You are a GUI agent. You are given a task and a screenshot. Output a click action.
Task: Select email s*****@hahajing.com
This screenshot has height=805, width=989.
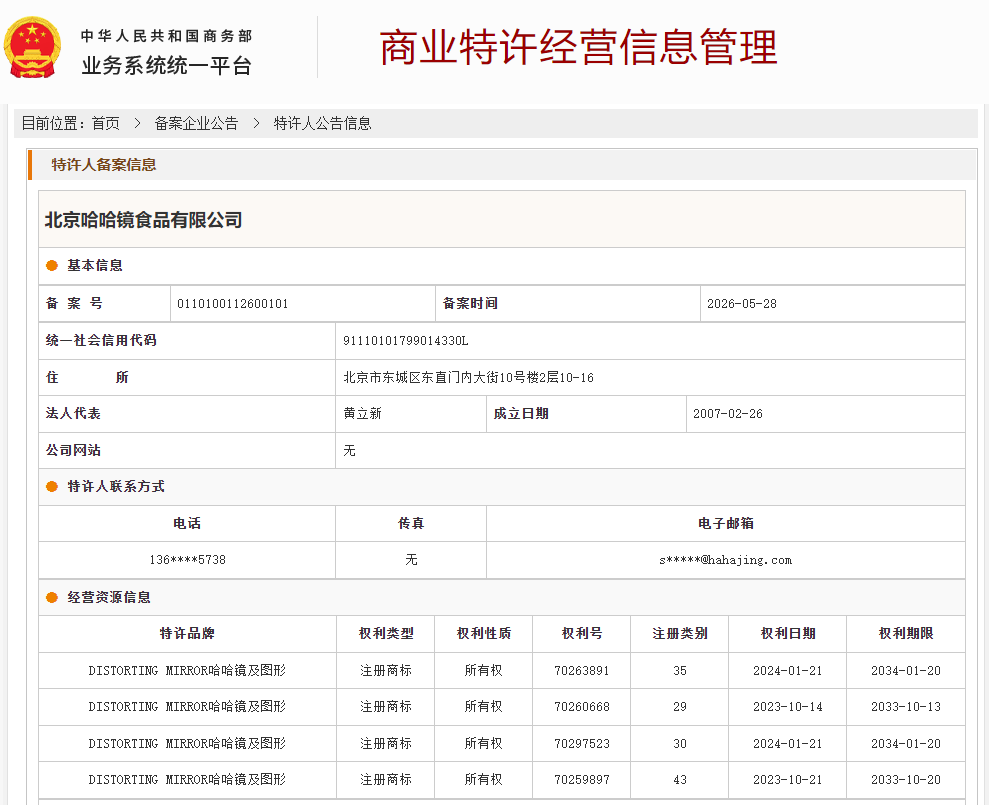click(x=725, y=560)
